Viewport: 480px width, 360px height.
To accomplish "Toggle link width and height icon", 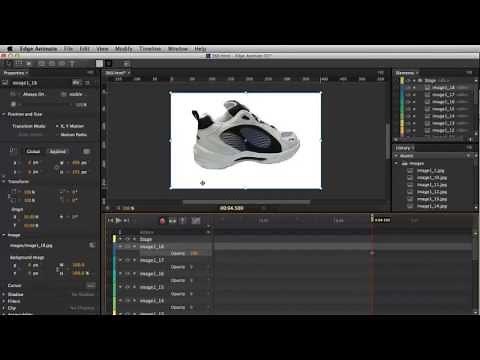I will (57, 167).
